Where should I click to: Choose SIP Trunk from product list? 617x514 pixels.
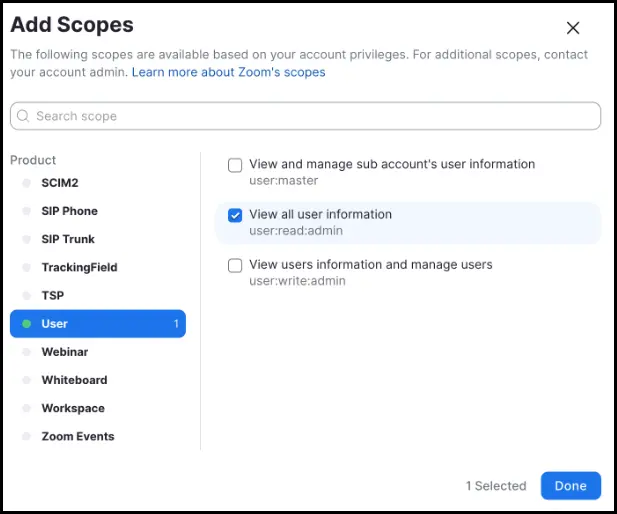tap(68, 239)
